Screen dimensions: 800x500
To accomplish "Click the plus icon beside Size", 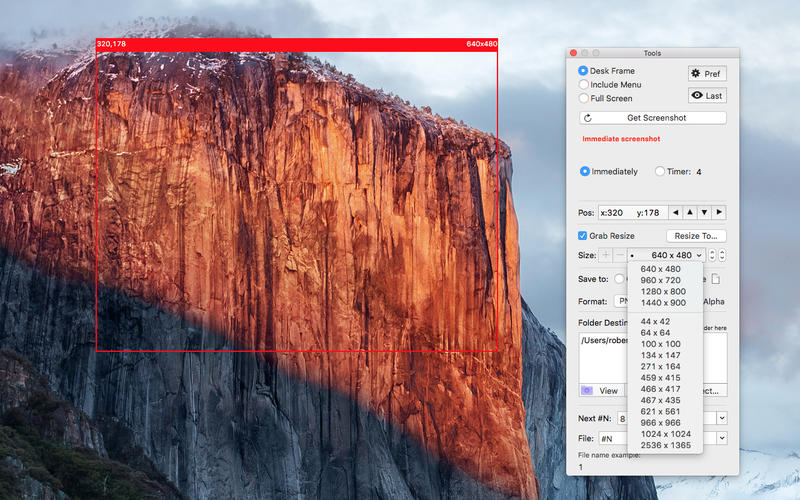I will click(x=606, y=256).
